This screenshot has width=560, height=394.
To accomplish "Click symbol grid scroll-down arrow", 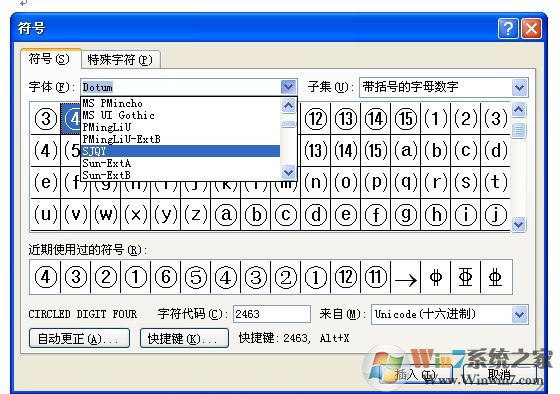I will tap(519, 224).
